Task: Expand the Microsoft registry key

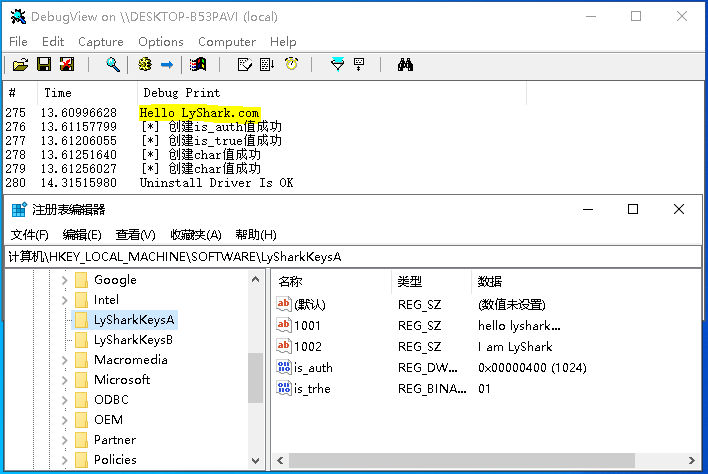Action: [x=65, y=380]
